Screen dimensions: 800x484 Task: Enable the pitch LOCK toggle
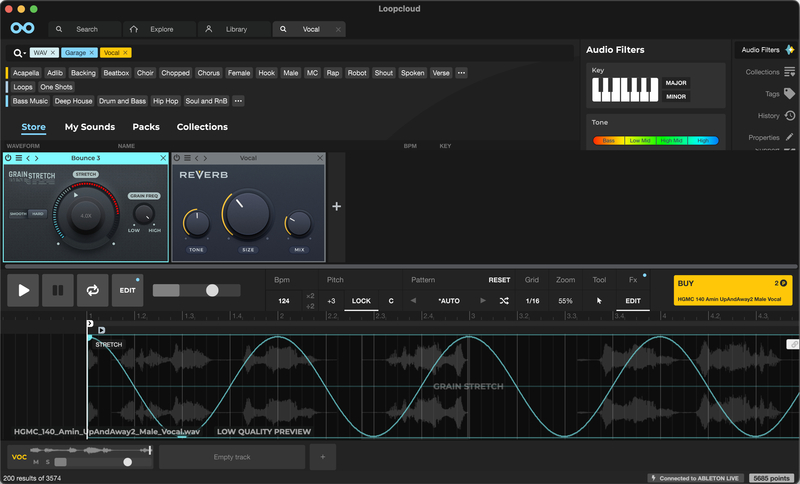pyautogui.click(x=361, y=301)
